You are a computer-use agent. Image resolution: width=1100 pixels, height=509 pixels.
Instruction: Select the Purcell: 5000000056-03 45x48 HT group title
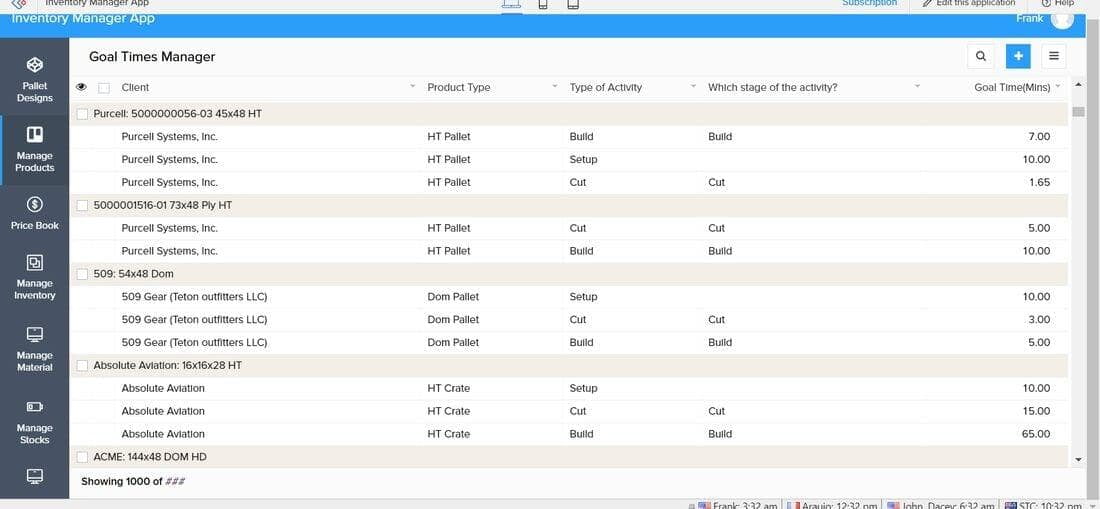[177, 114]
